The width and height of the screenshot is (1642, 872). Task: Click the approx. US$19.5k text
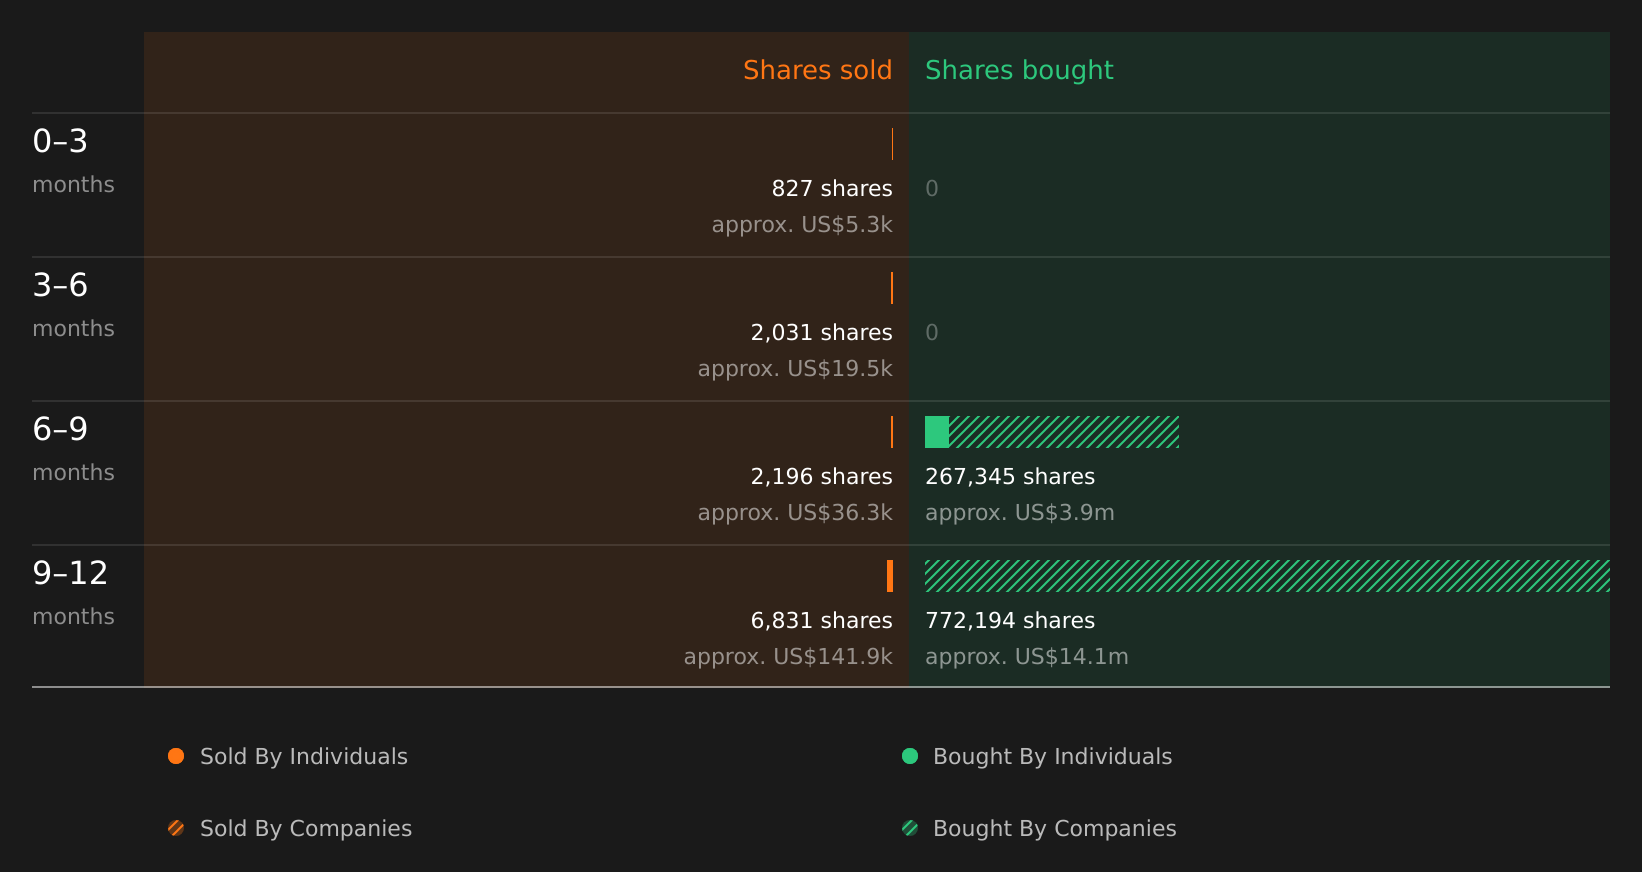click(x=795, y=369)
